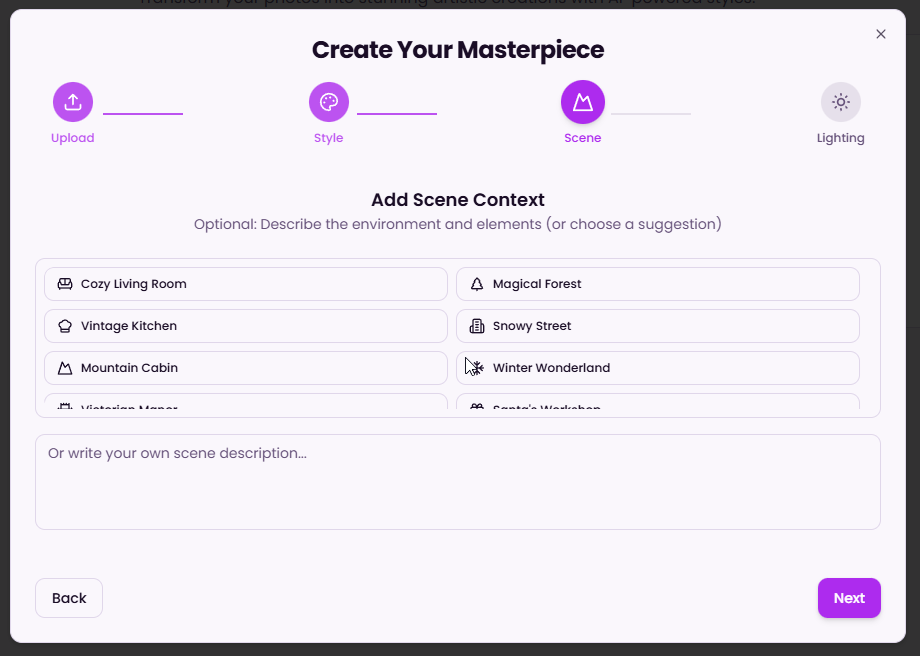
Task: Go to the Upload step label
Action: pyautogui.click(x=73, y=138)
